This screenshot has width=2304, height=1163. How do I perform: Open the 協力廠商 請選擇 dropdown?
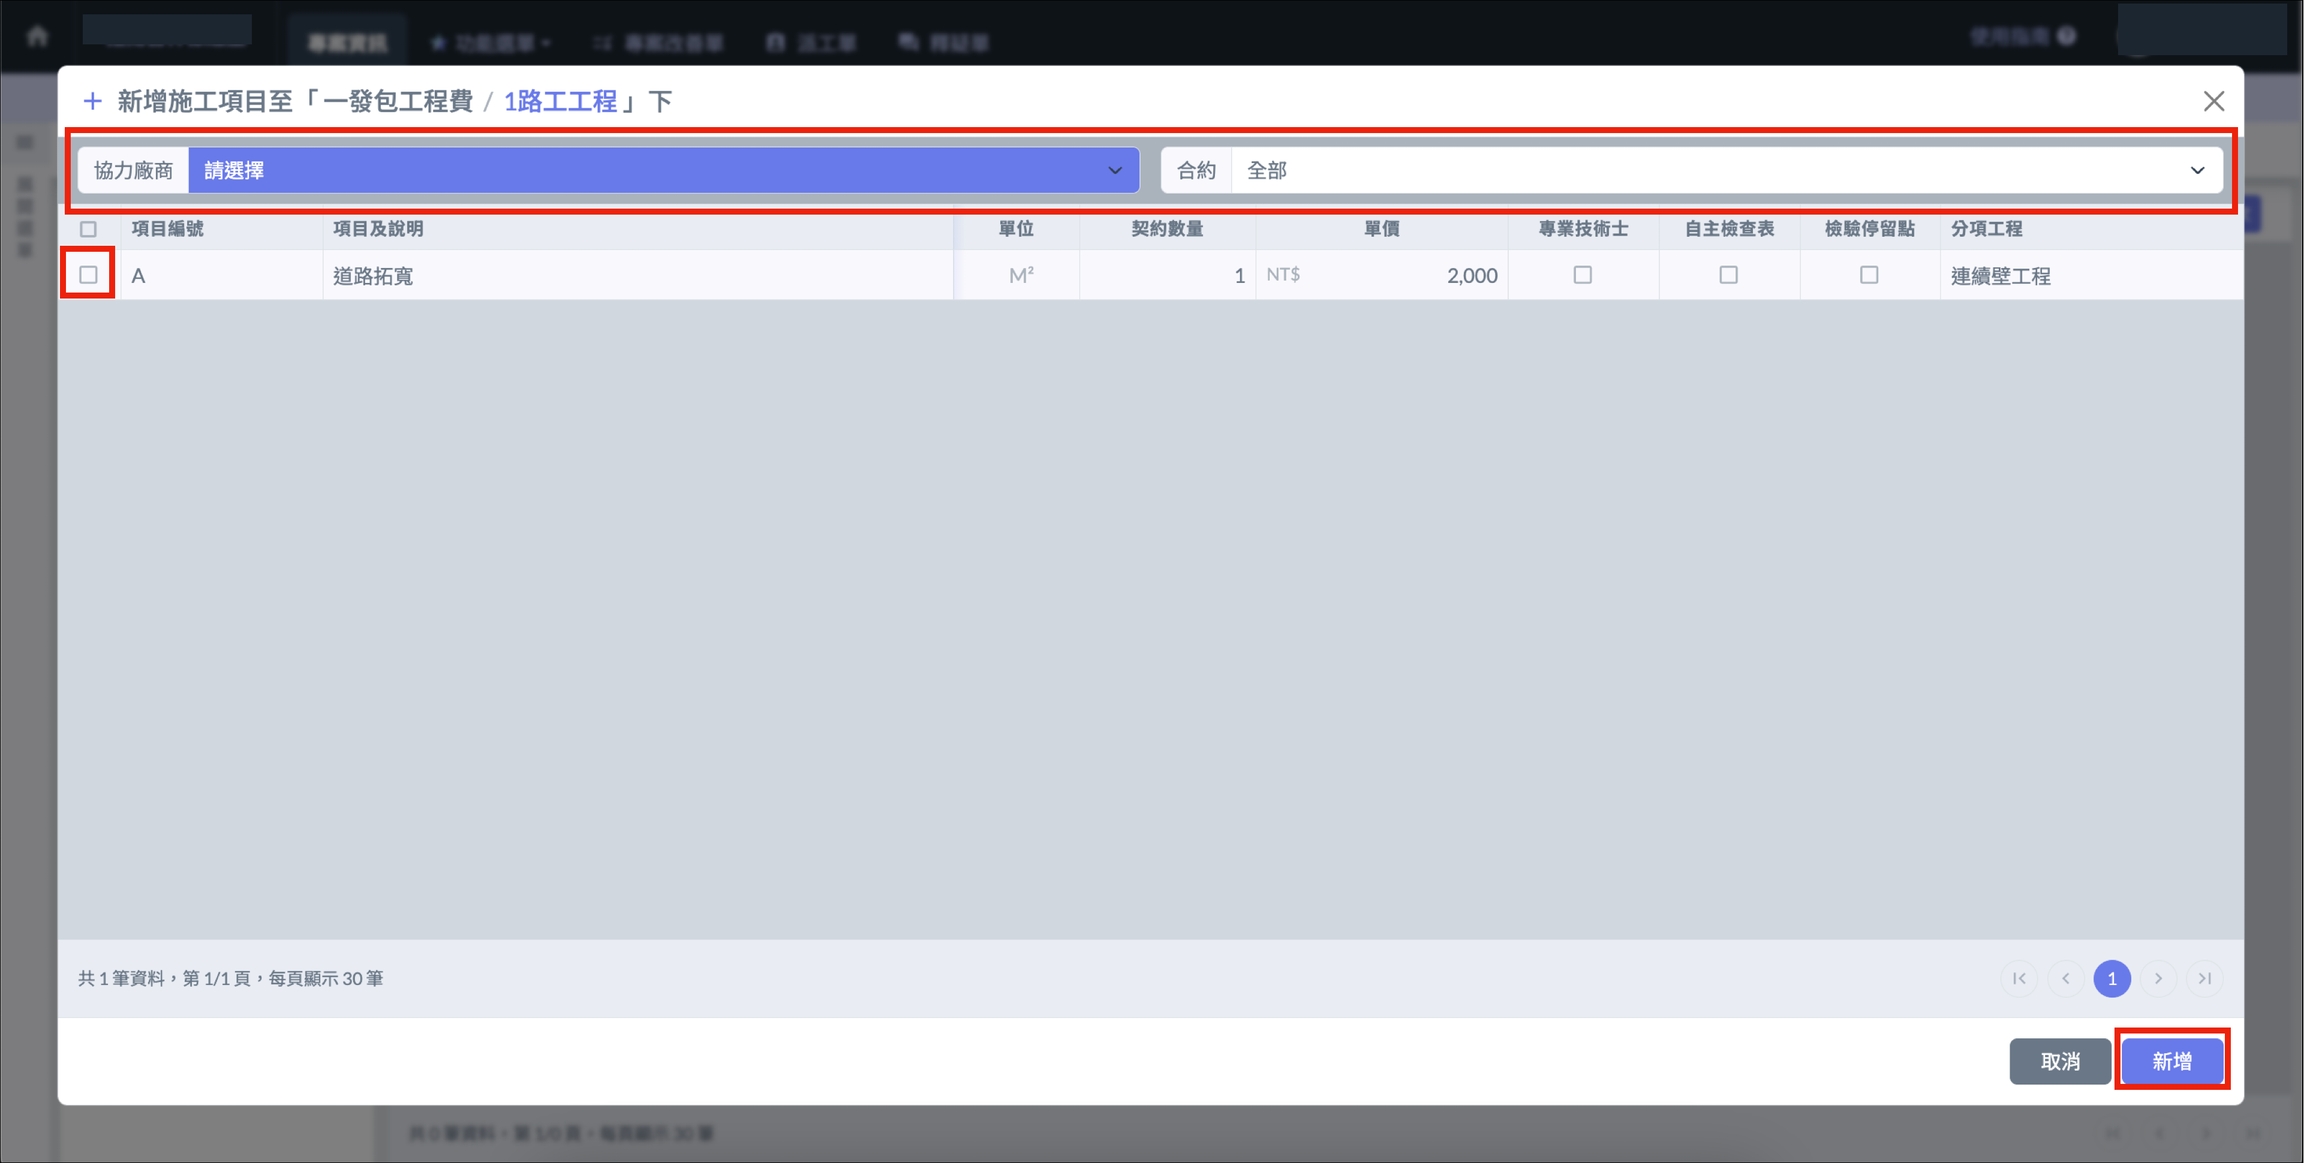tap(663, 170)
